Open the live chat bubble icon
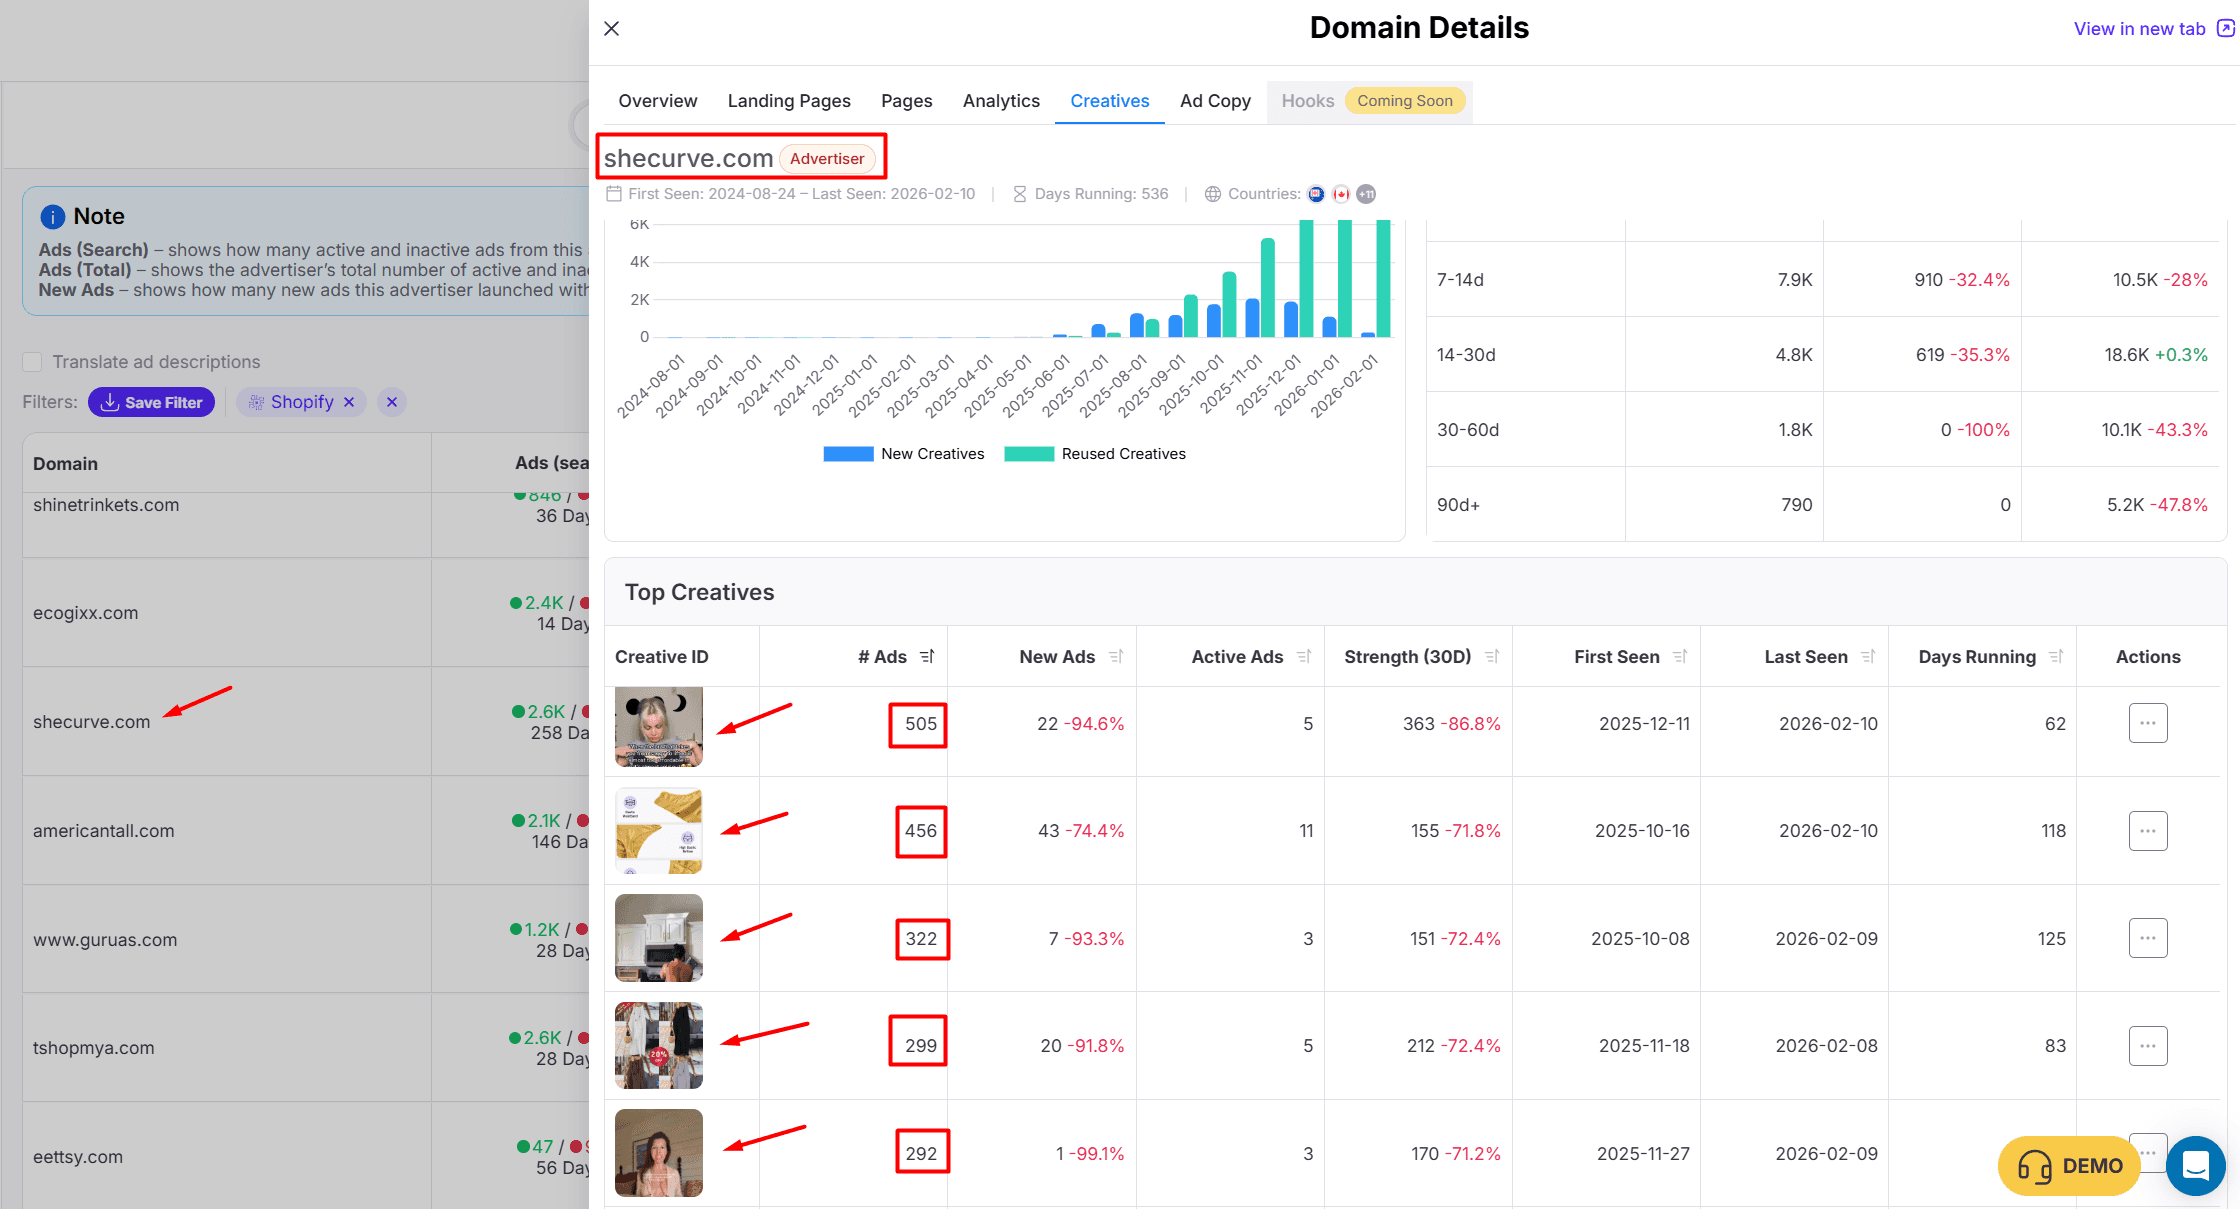The image size is (2240, 1209). [2195, 1165]
